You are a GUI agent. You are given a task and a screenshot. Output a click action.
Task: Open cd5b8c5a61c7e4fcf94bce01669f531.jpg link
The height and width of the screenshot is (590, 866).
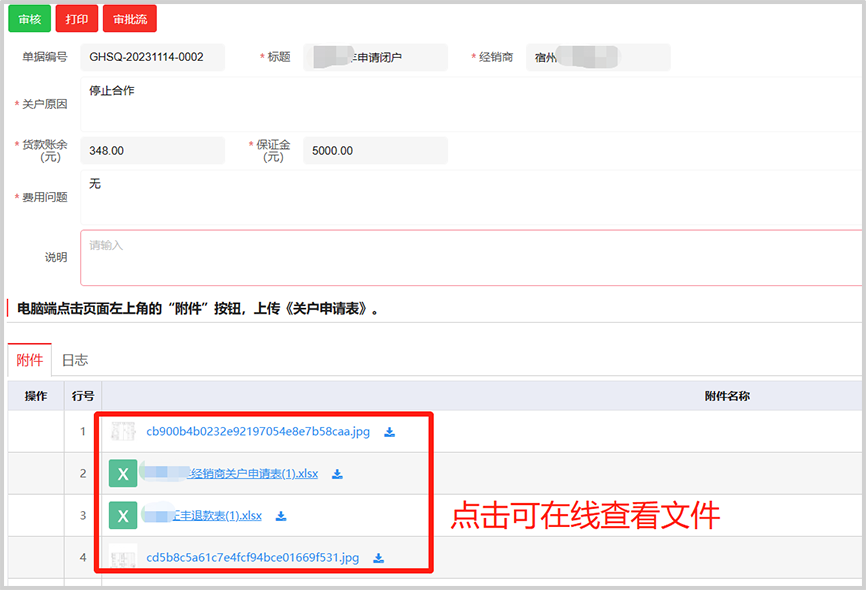(252, 558)
